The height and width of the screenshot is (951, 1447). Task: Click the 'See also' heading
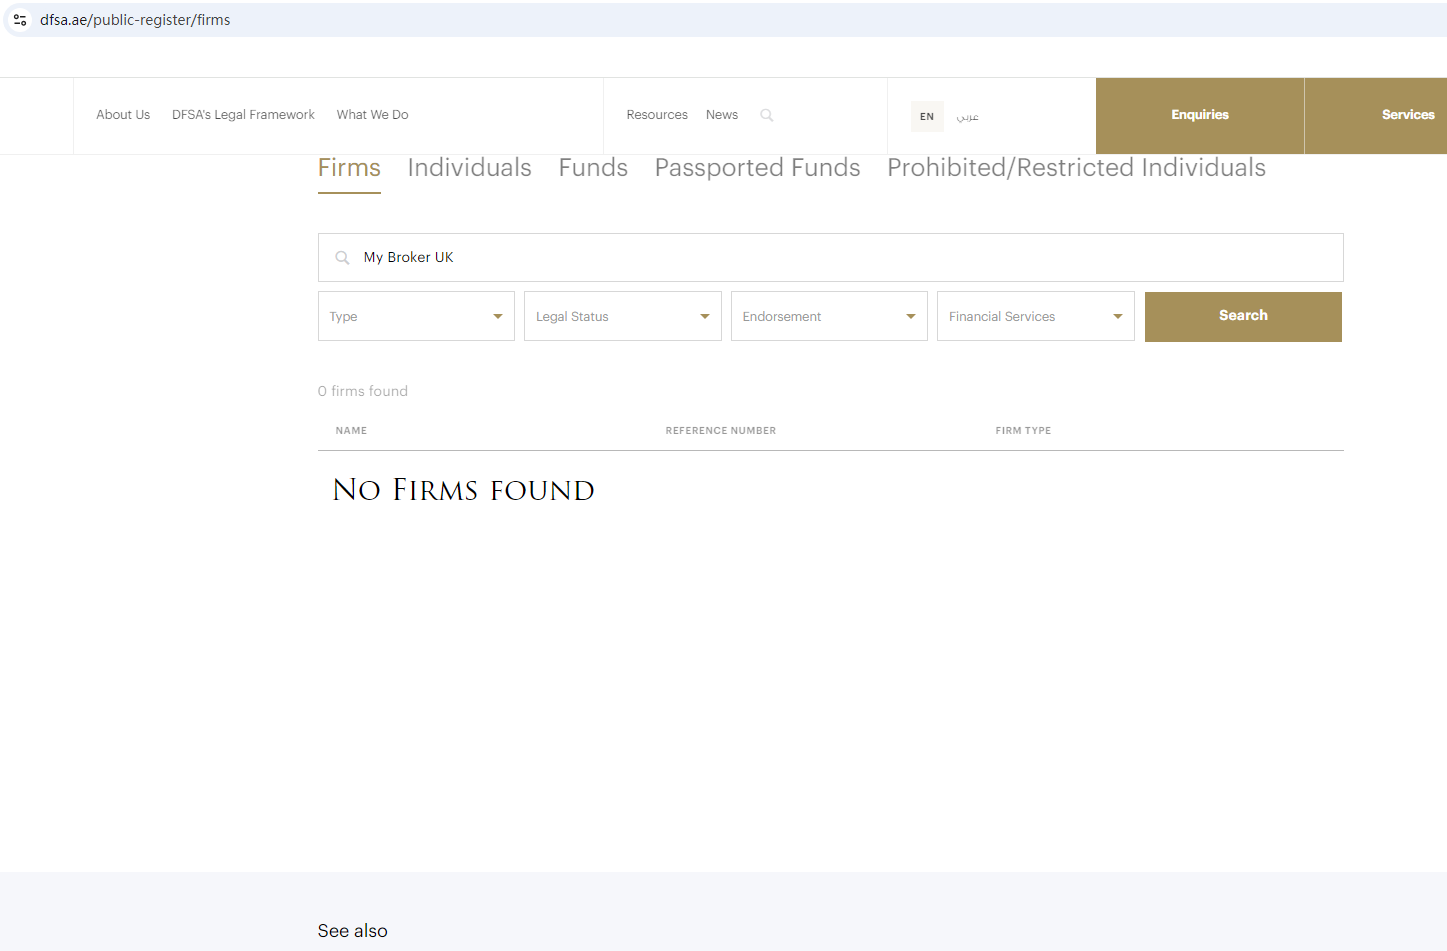[x=353, y=931]
